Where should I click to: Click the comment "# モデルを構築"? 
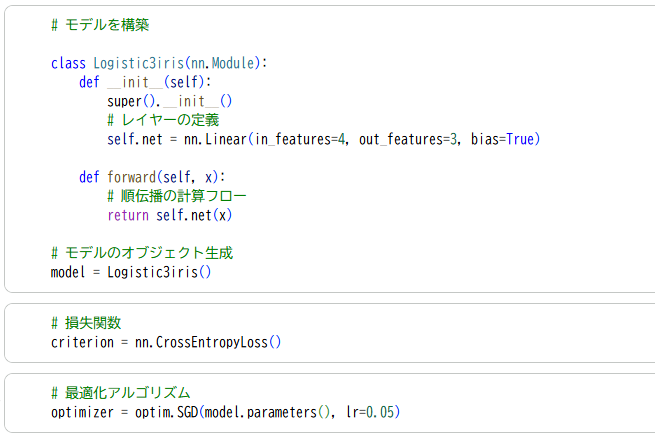coord(100,25)
